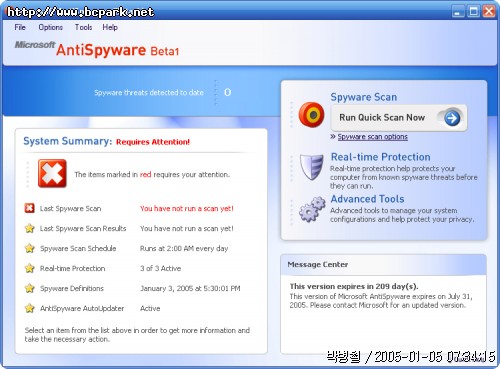Click 'January 3, 2005 at 5:30:01 PM' value
Image resolution: width=500 pixels, height=369 pixels.
coord(190,289)
